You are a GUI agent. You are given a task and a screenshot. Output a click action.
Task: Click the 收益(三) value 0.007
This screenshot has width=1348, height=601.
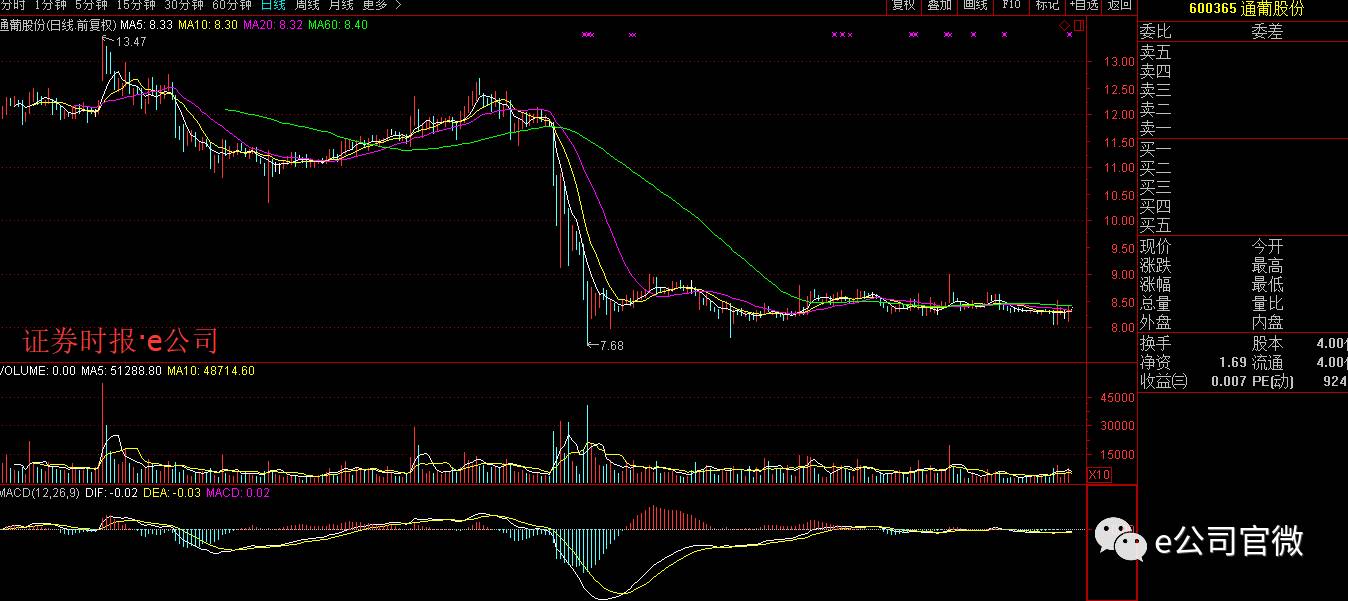(x=1229, y=381)
